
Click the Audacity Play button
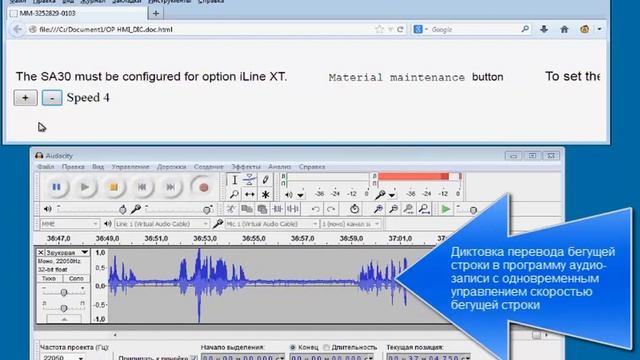point(85,187)
